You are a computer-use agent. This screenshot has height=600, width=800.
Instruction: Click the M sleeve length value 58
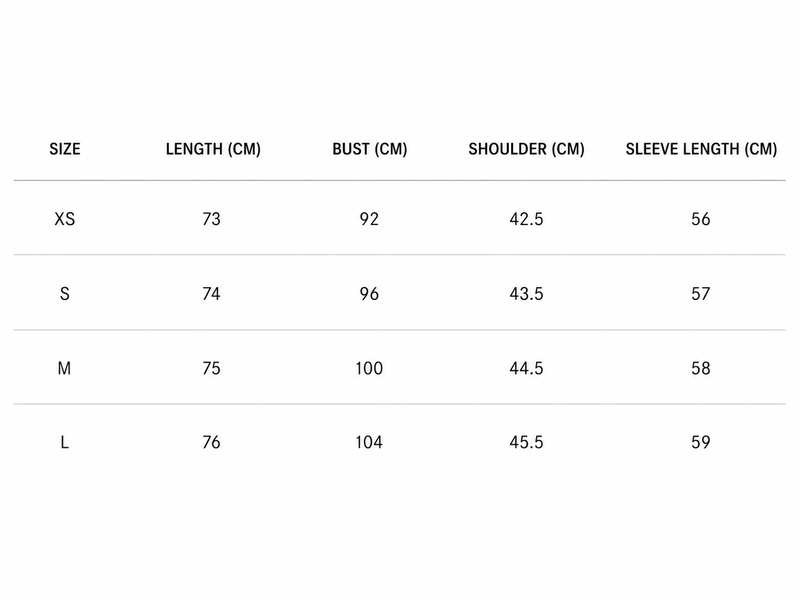(701, 368)
